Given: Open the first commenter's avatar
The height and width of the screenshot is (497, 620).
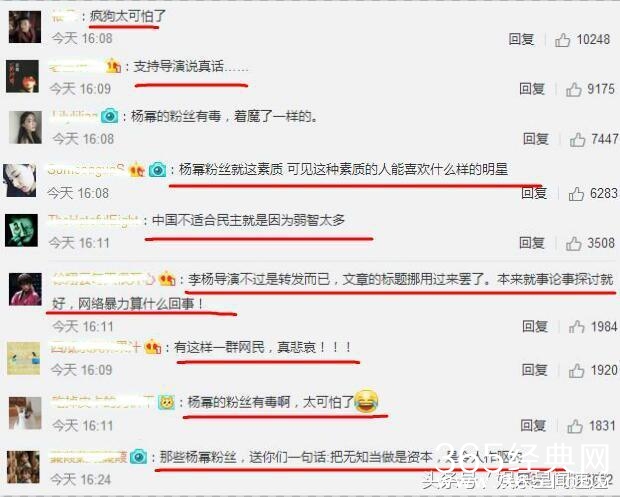Looking at the screenshot, I should 25,27.
